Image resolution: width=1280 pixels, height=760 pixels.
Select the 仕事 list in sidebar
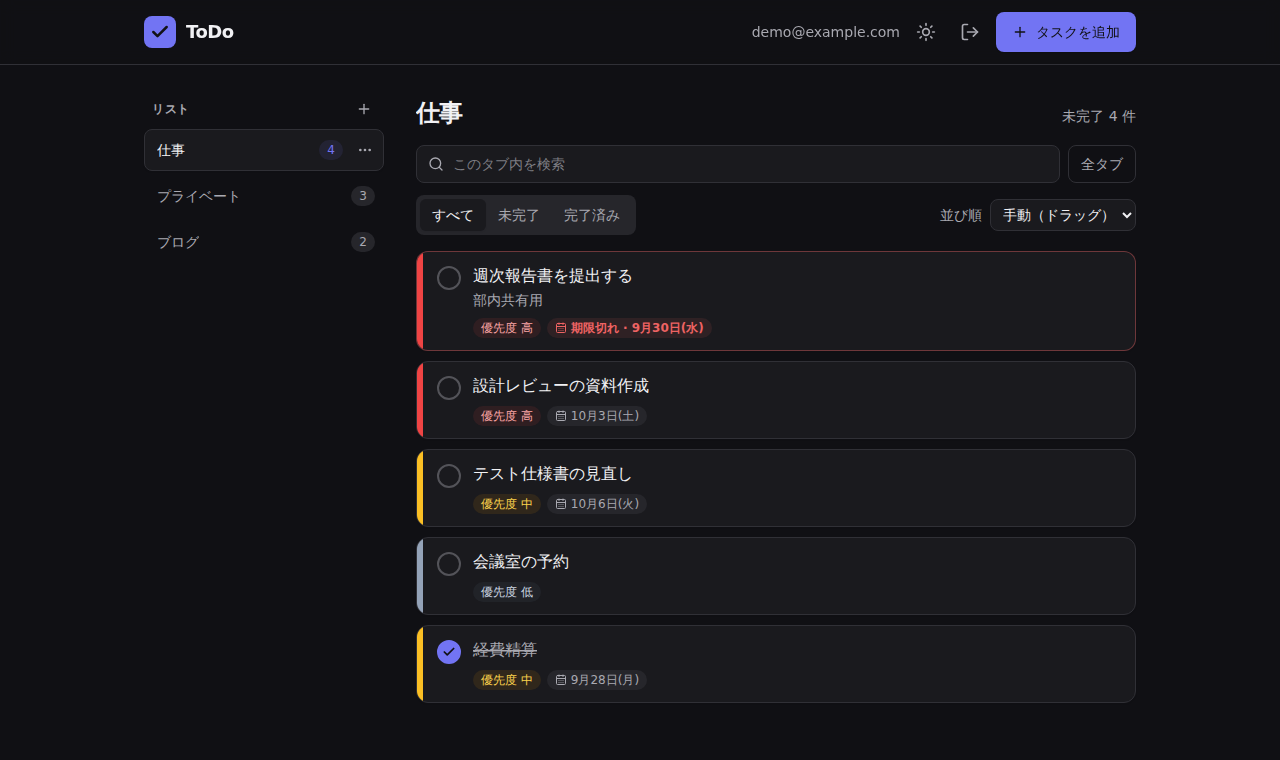(x=264, y=150)
